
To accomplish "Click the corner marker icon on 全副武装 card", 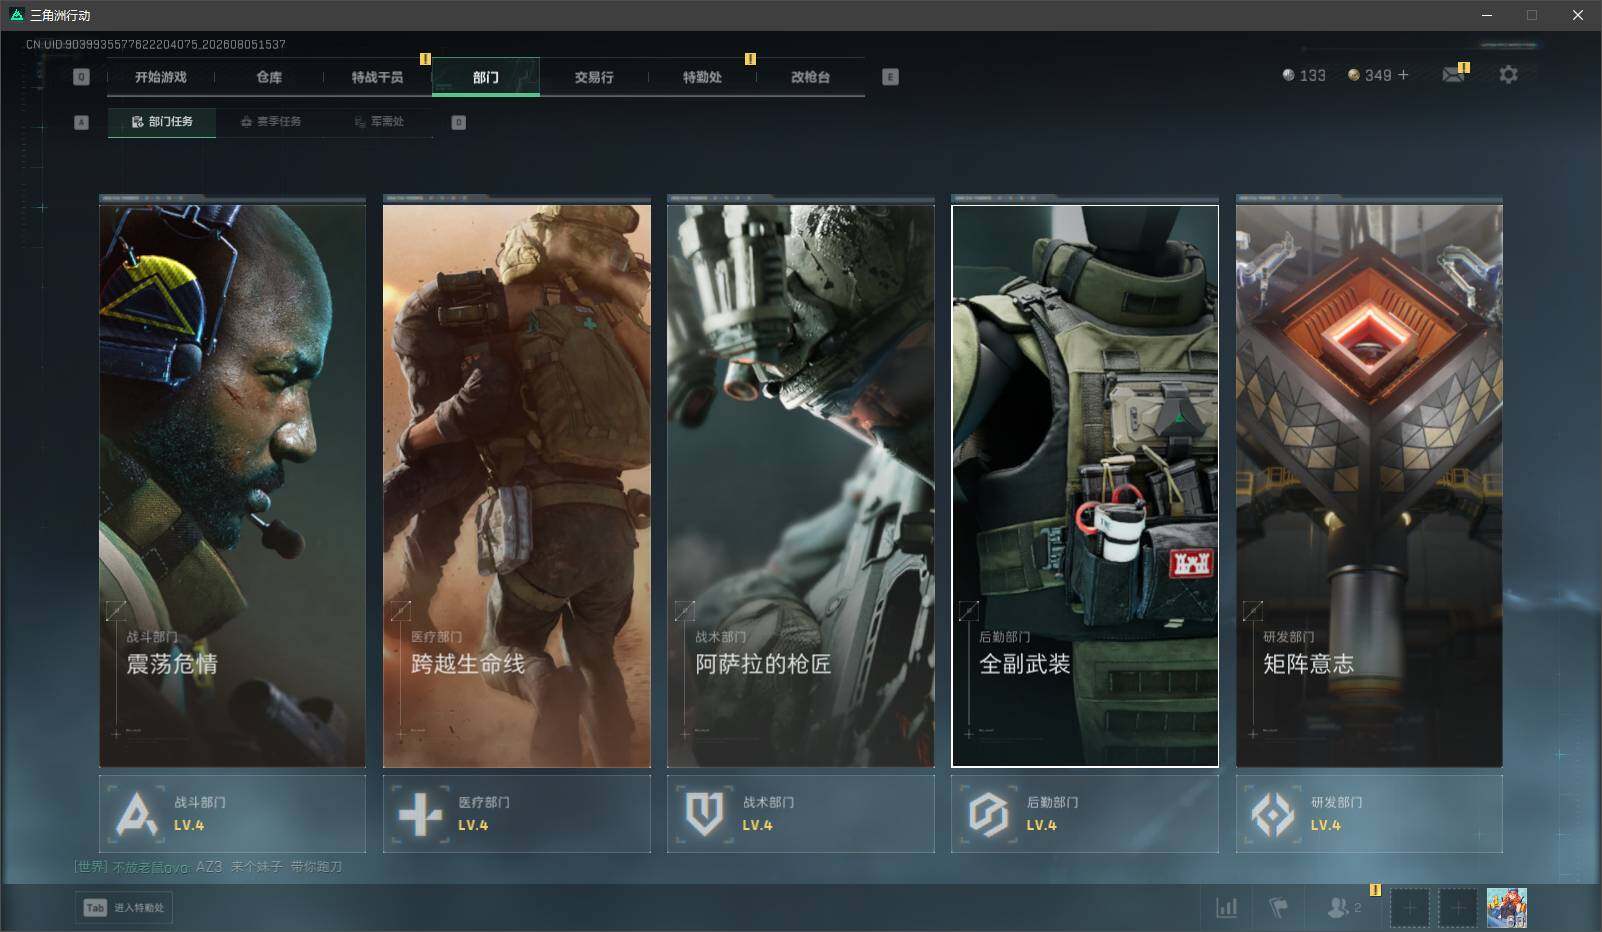I will coord(968,610).
